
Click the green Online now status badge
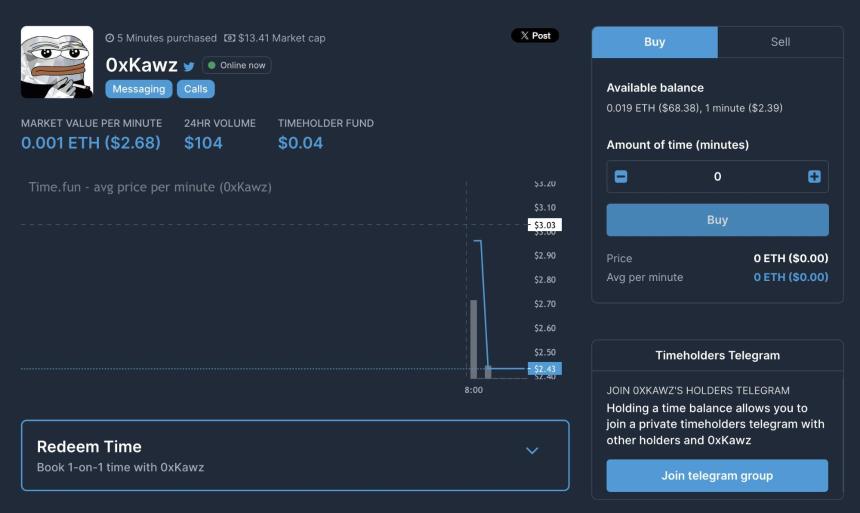(x=237, y=65)
